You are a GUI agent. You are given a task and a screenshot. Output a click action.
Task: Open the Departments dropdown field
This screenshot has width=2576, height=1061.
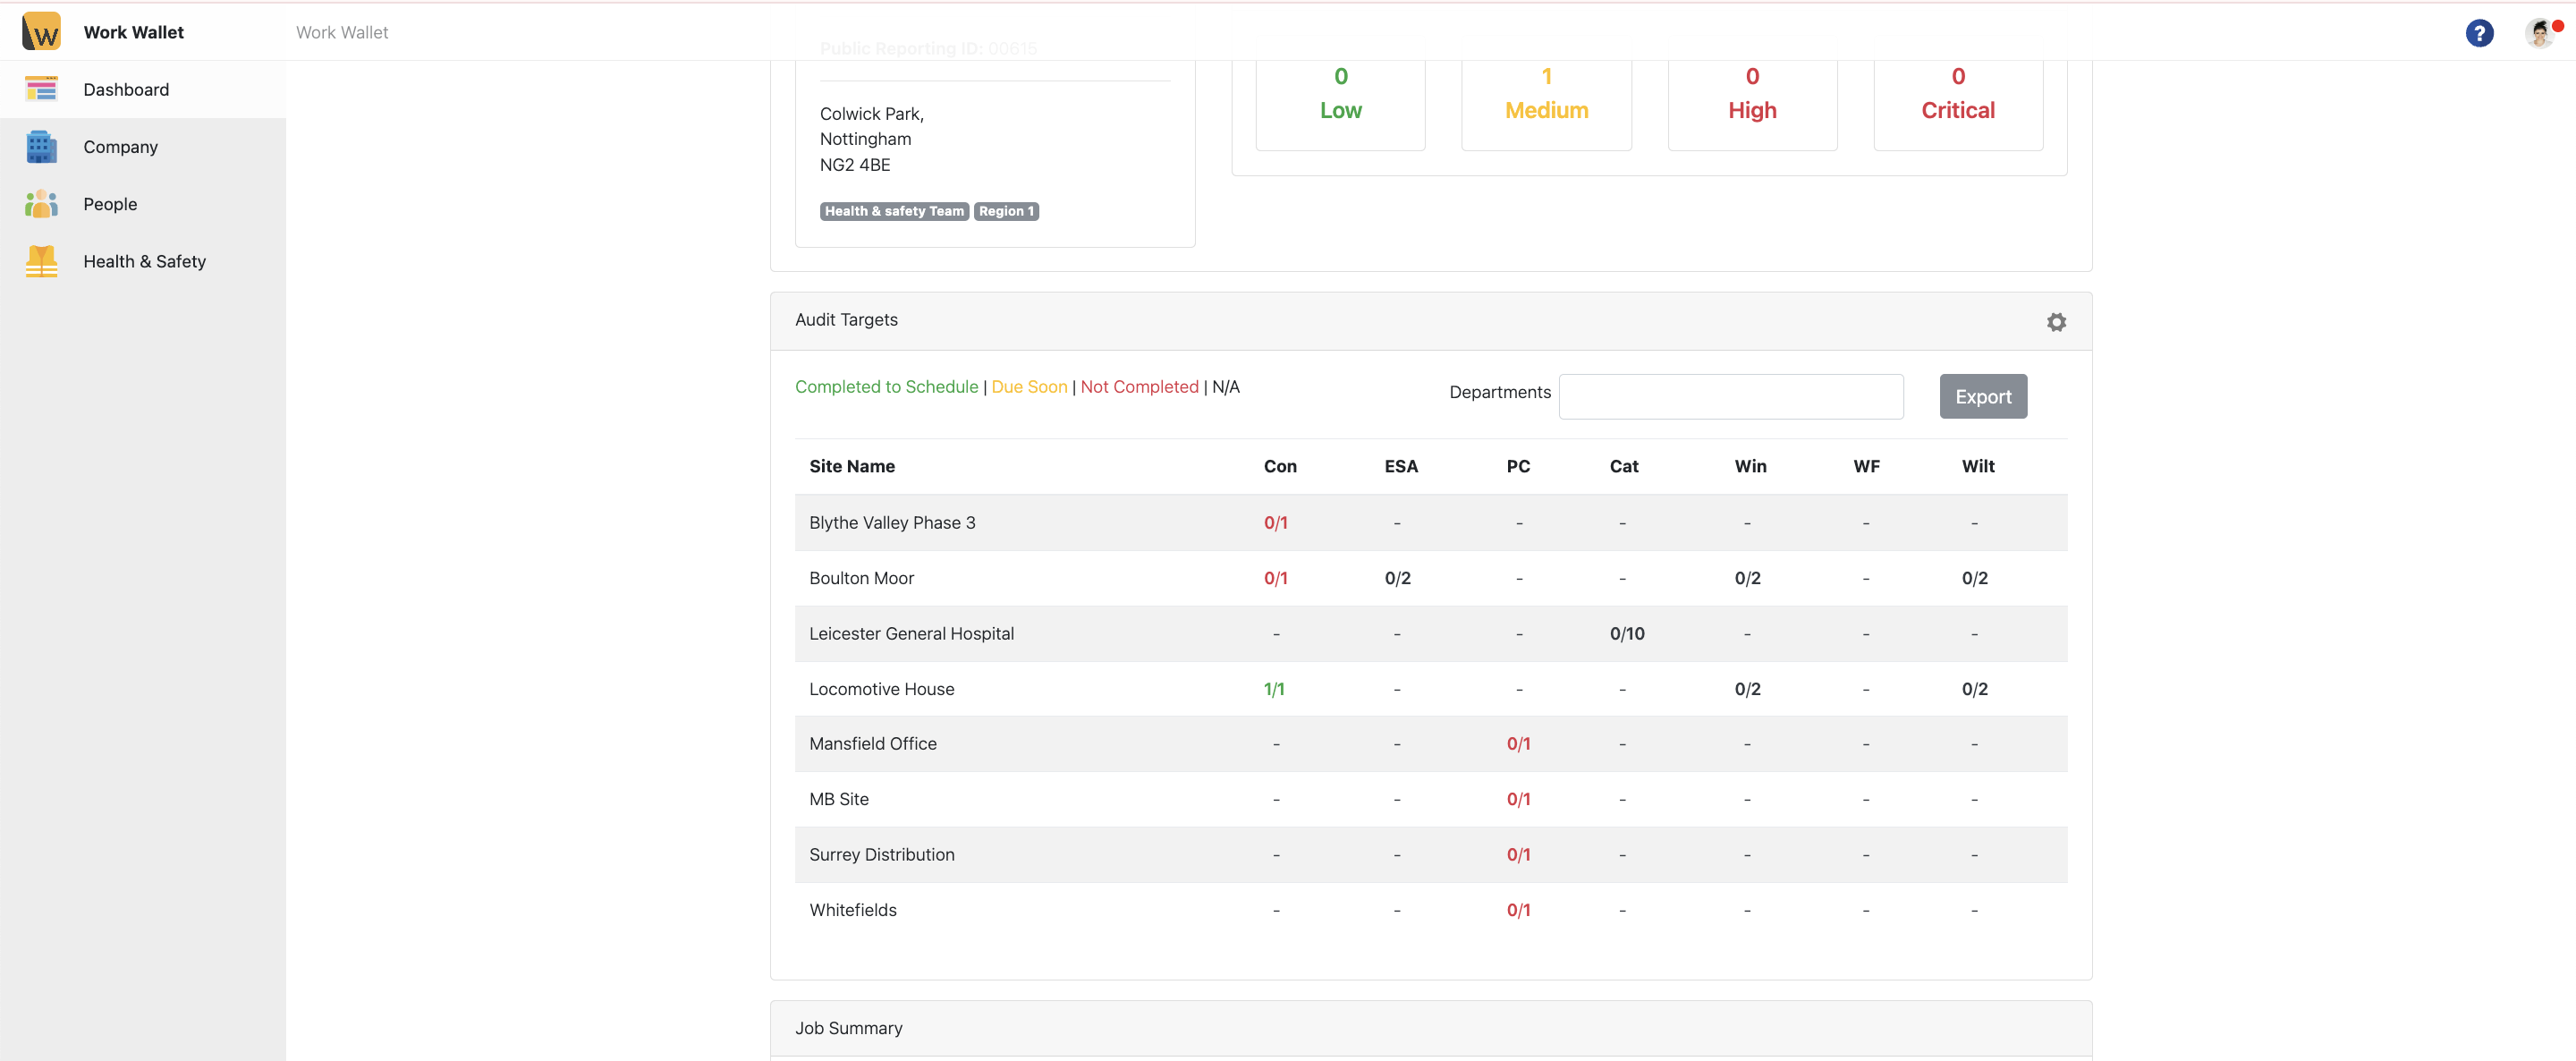(1730, 396)
